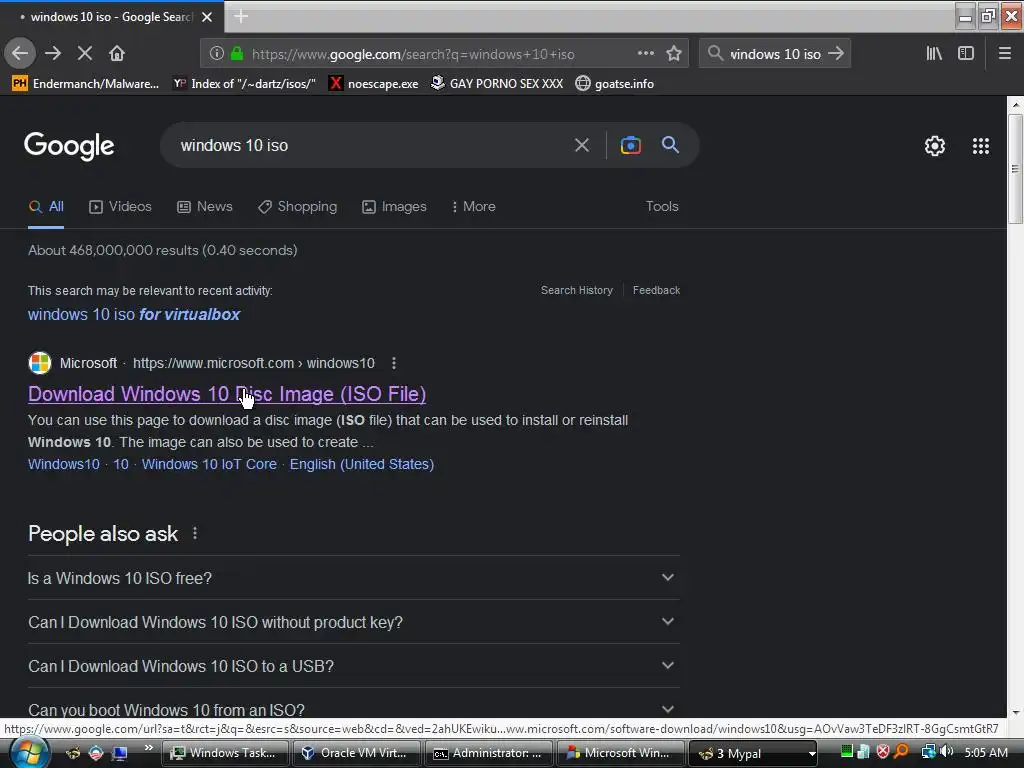This screenshot has width=1024, height=768.
Task: Open the browser home page icon
Action: [x=116, y=54]
